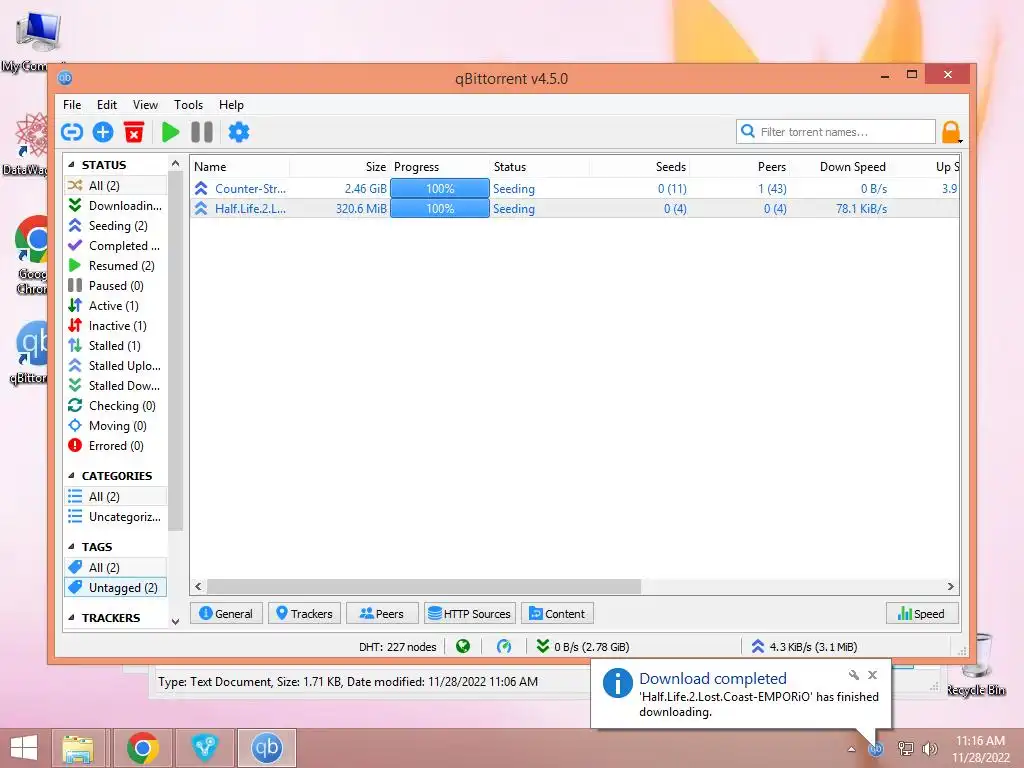1024x768 pixels.
Task: Select the Stalled (1) filter
Action: click(116, 345)
